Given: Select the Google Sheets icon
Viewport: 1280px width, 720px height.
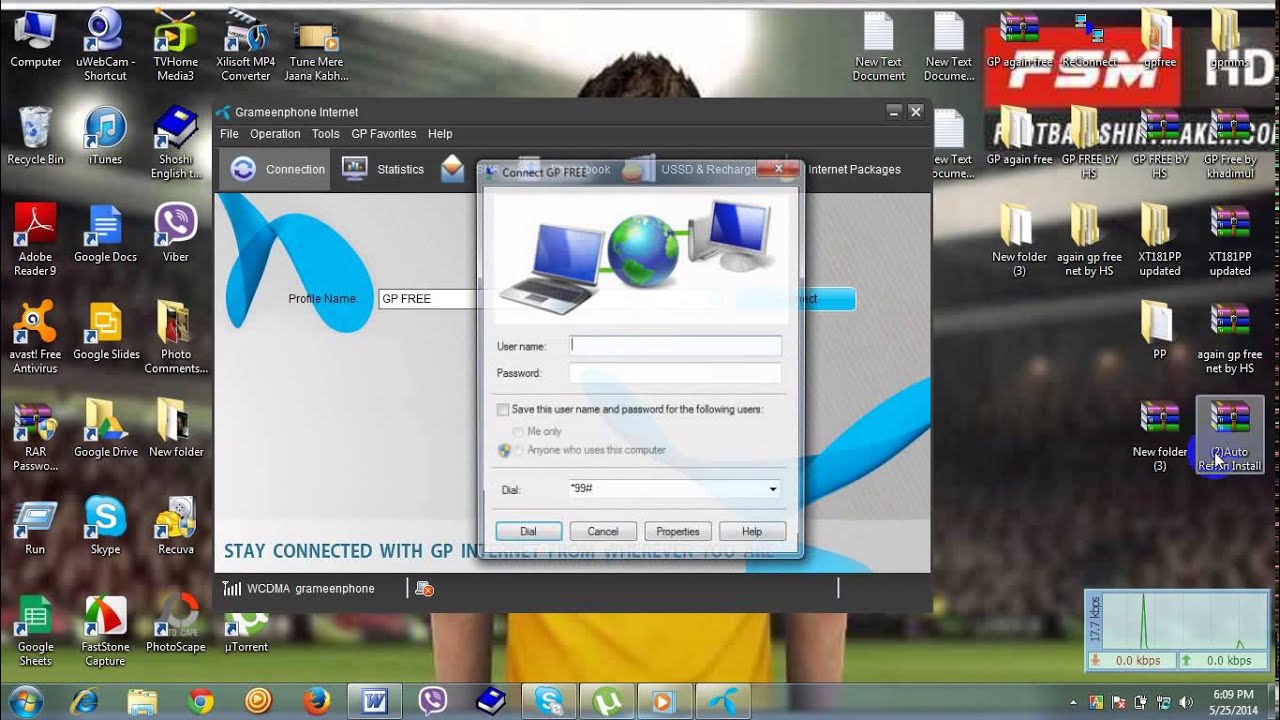Looking at the screenshot, I should click(35, 631).
